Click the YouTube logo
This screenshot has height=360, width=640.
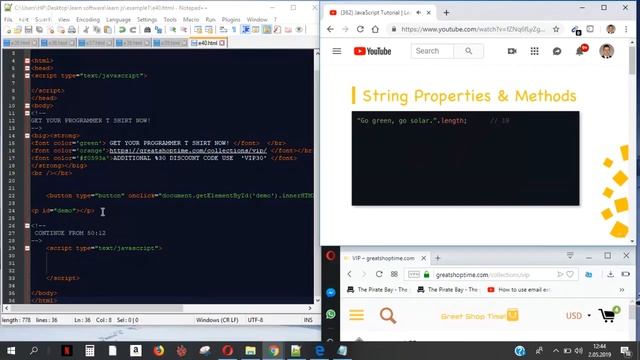coord(372,51)
